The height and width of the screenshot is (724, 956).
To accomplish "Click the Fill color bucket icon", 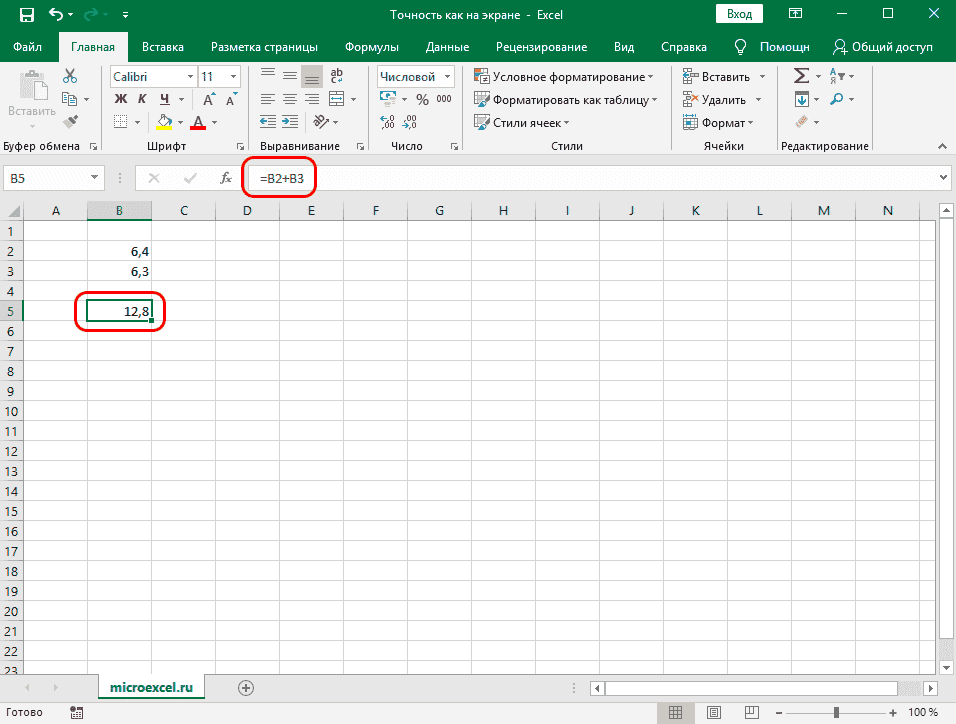I will tap(166, 121).
